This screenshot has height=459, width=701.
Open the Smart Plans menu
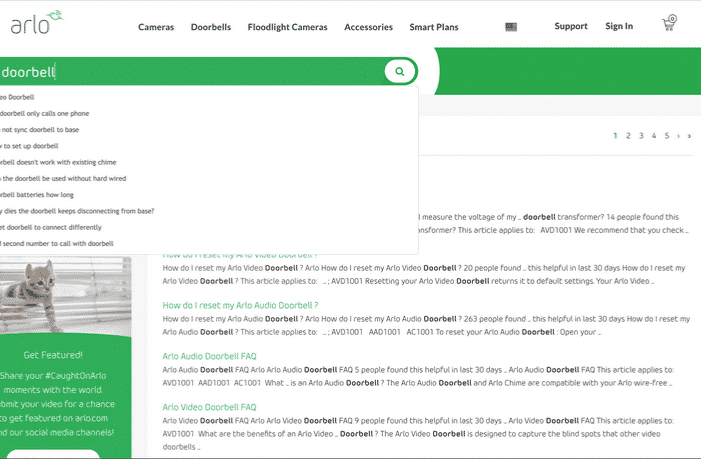tap(434, 27)
